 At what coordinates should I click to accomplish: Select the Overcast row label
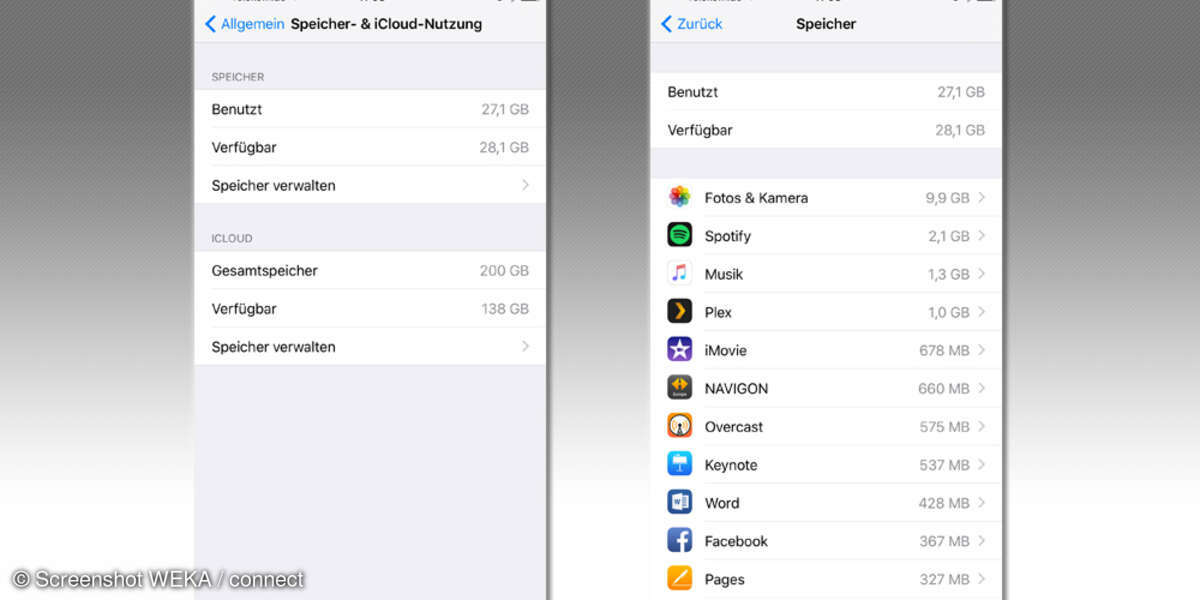pos(733,426)
